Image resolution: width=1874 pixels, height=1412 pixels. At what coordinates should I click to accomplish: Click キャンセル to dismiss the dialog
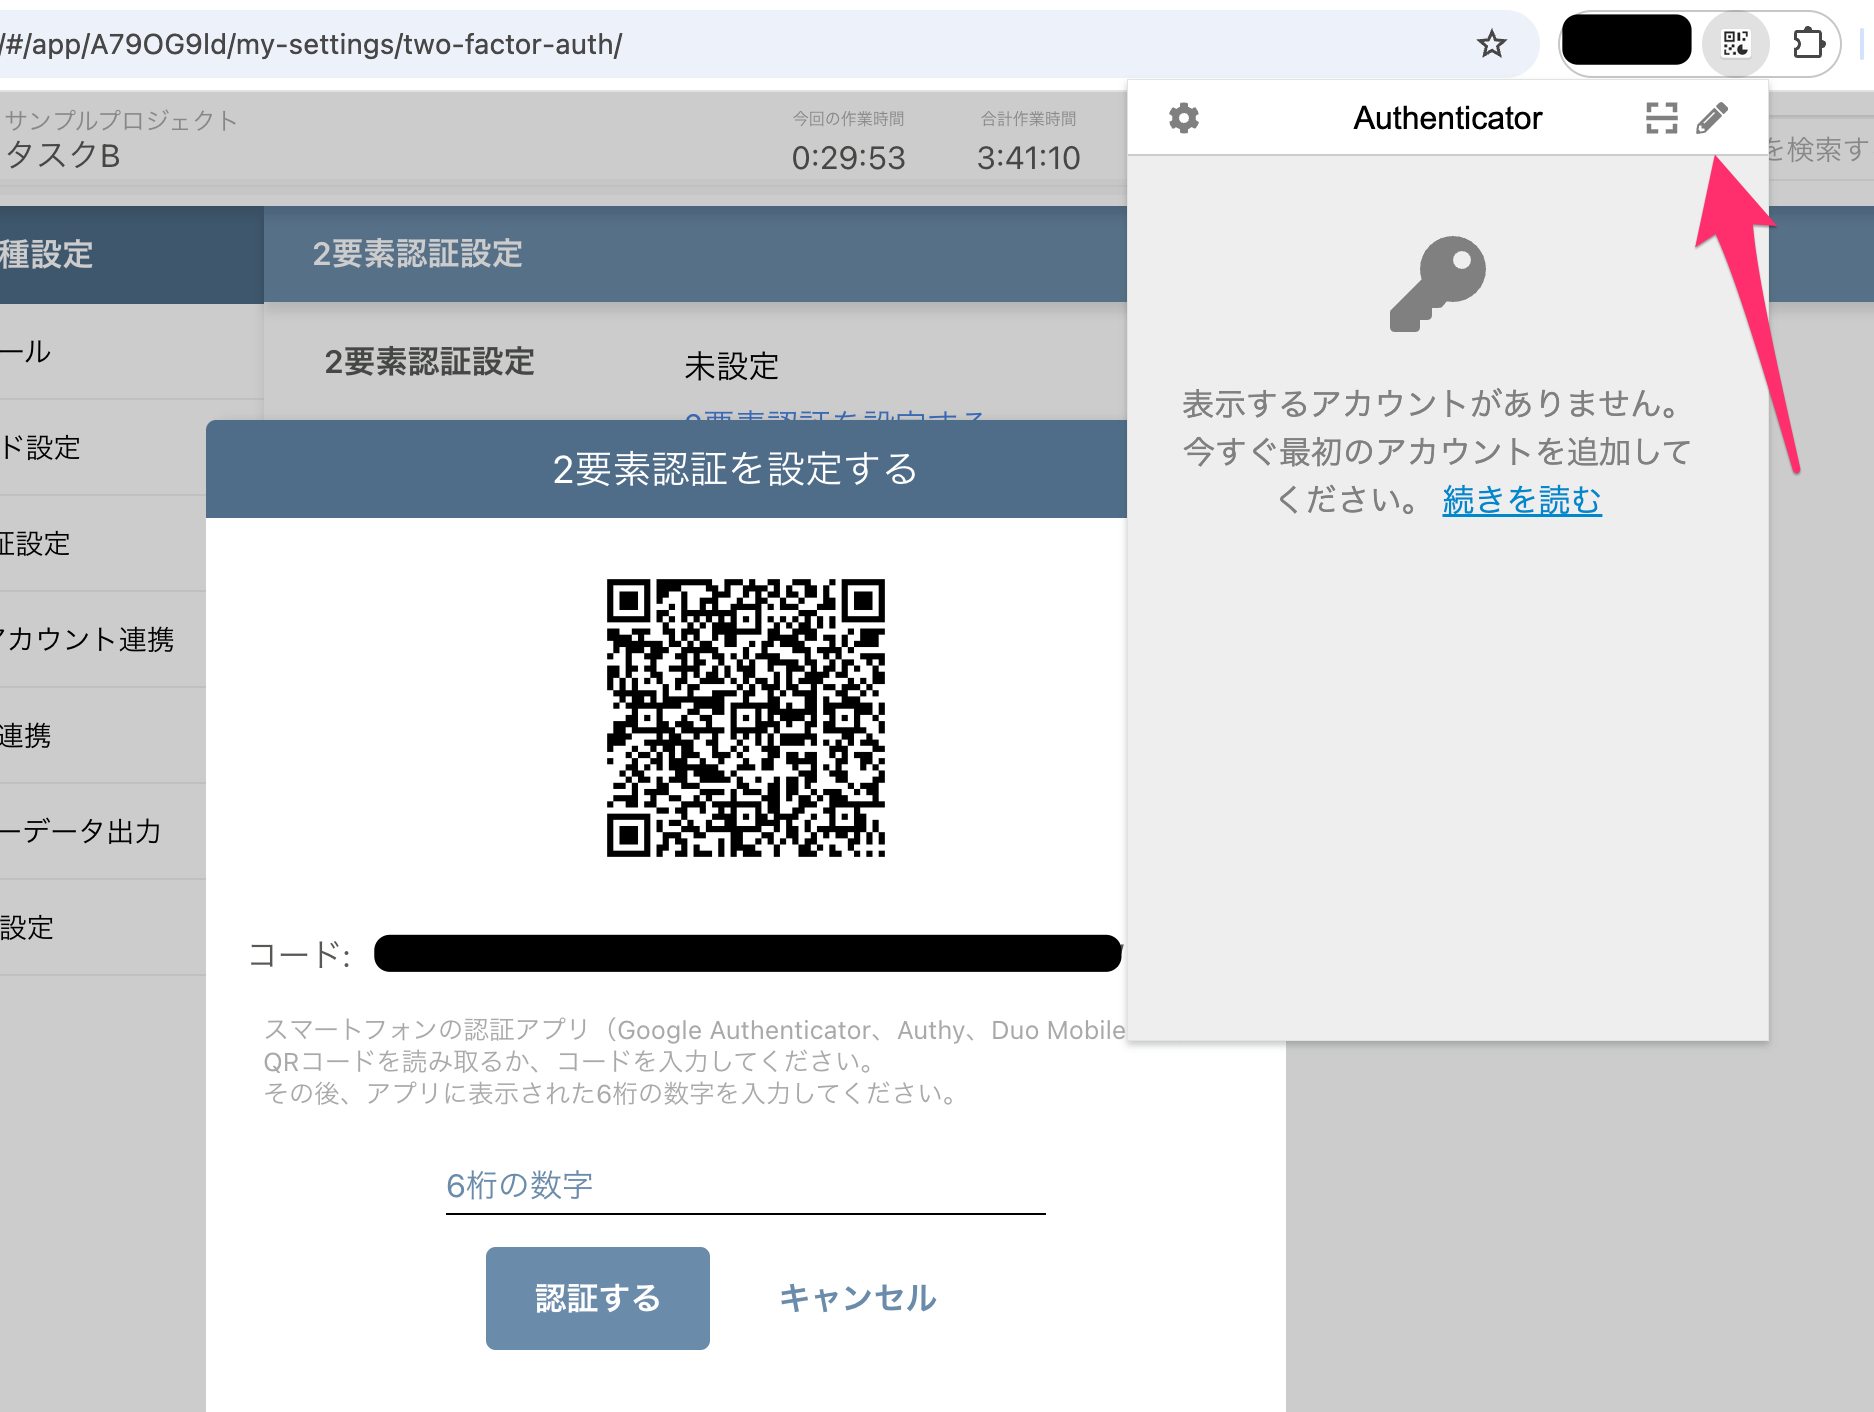[858, 1297]
